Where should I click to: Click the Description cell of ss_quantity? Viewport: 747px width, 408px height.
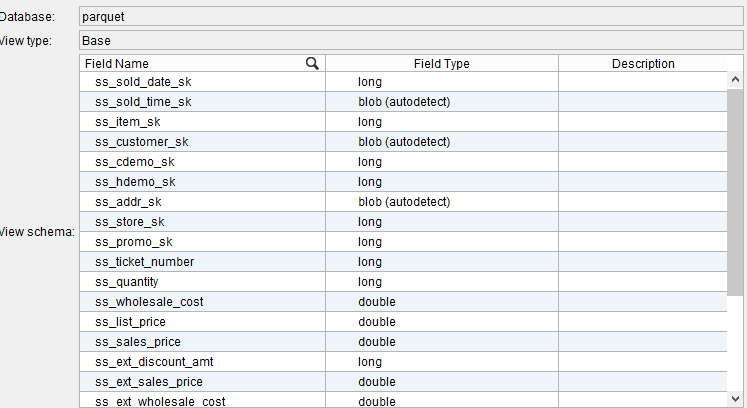[x=643, y=282]
